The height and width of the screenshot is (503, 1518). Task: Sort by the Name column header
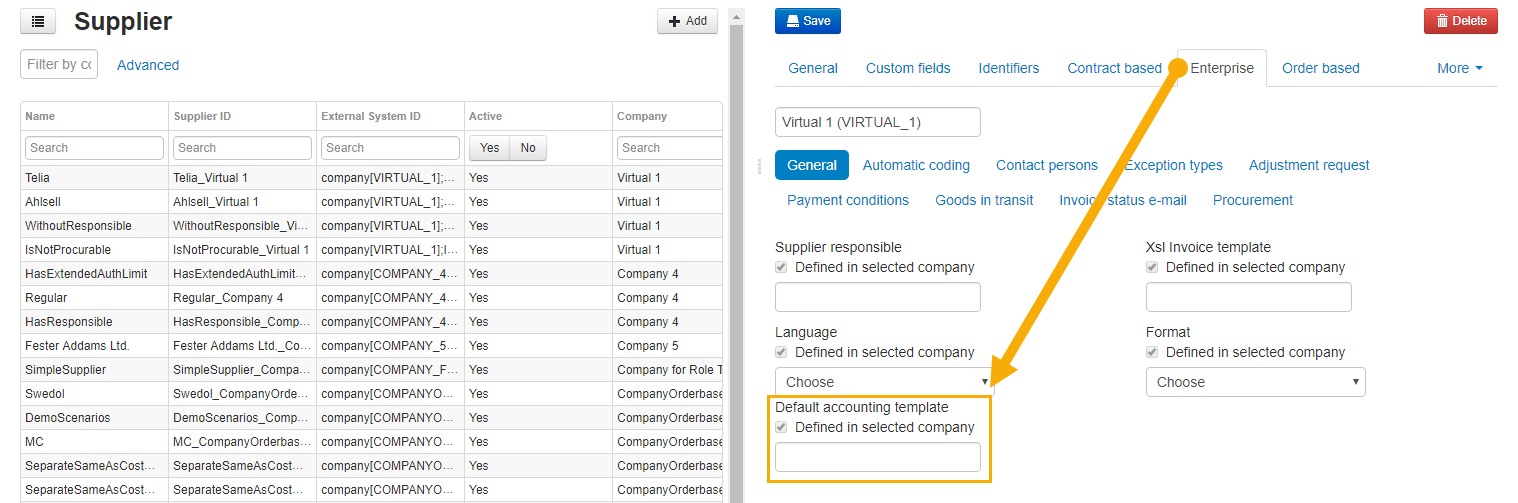tap(94, 116)
